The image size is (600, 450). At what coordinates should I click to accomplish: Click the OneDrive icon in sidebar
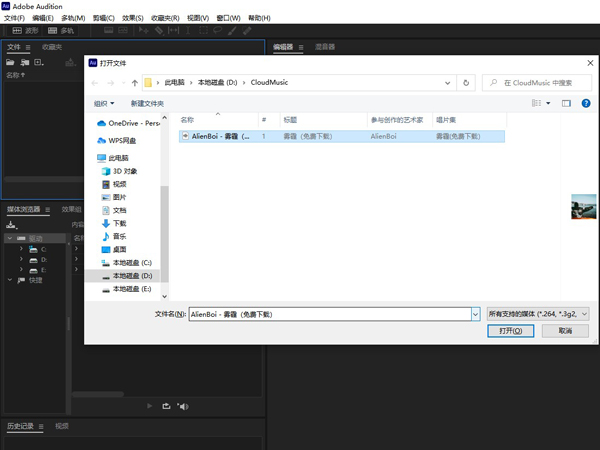pyautogui.click(x=101, y=124)
